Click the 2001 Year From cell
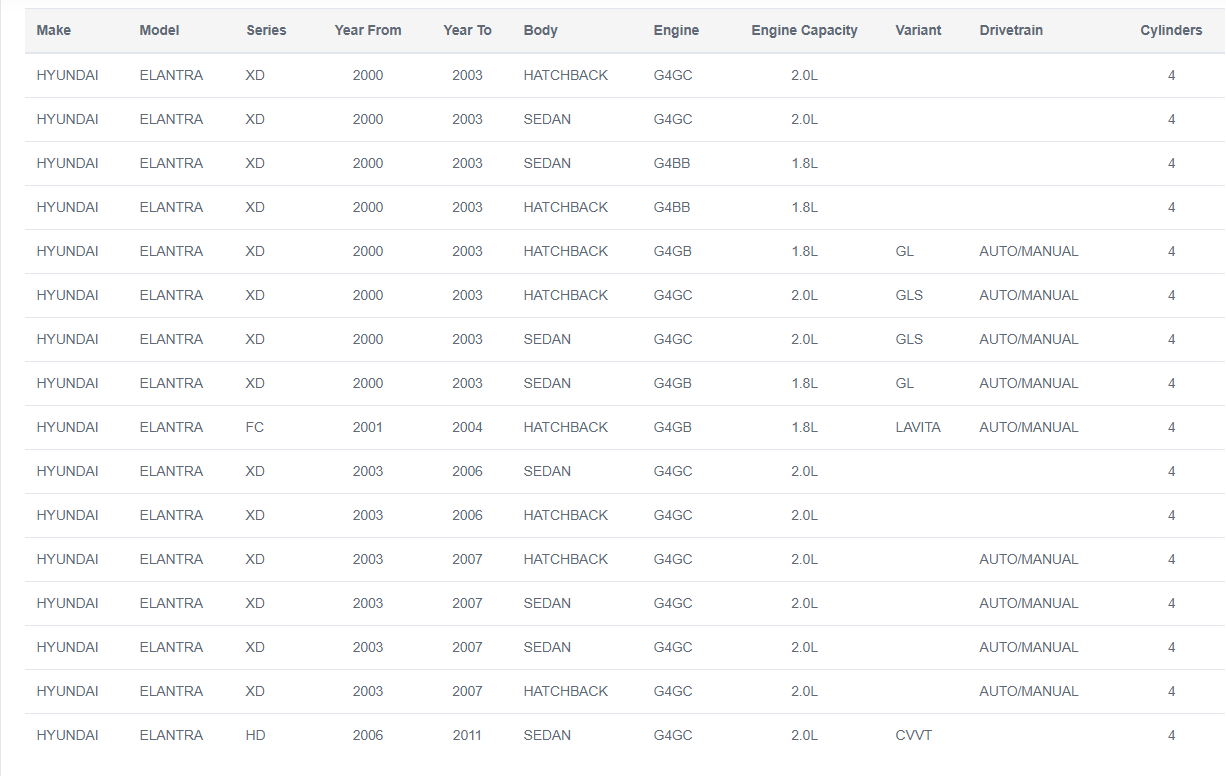 click(367, 427)
